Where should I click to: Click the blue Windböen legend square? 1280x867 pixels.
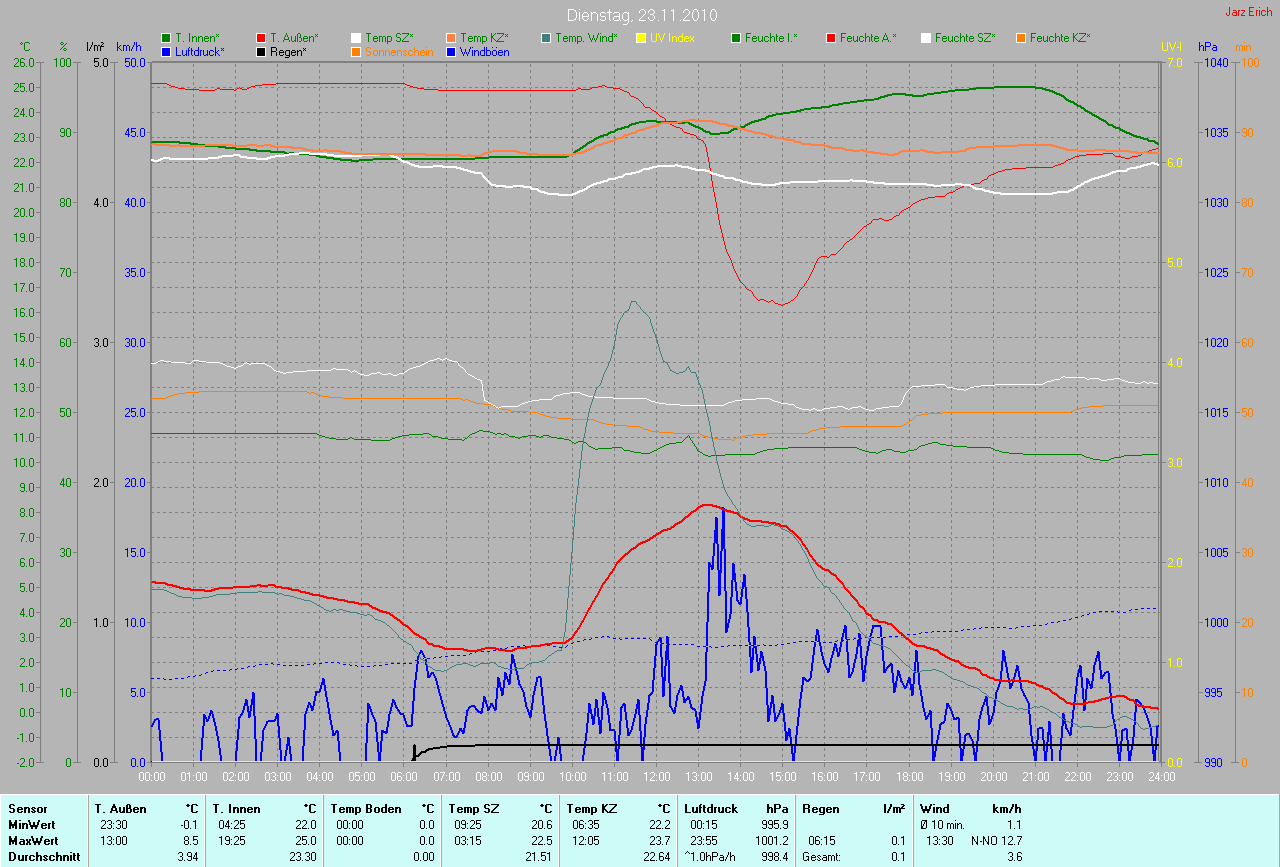[x=451, y=51]
